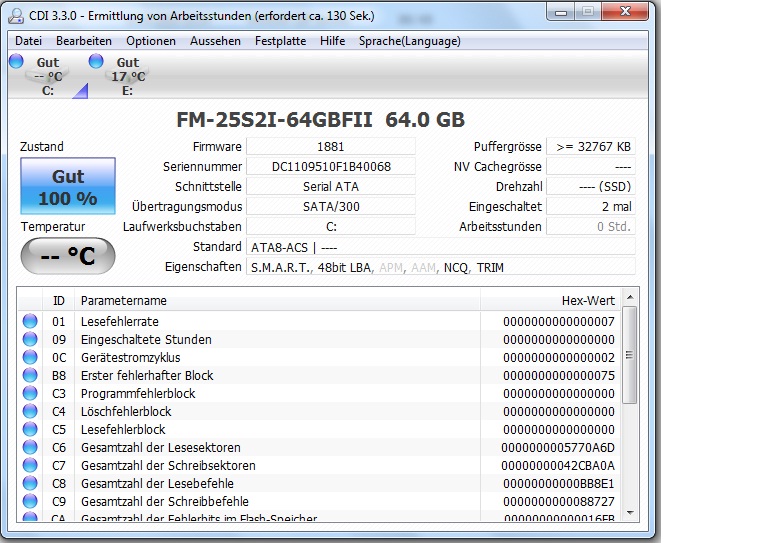768x543 pixels.
Task: Select drive E: with 17 °C
Action: pos(127,76)
